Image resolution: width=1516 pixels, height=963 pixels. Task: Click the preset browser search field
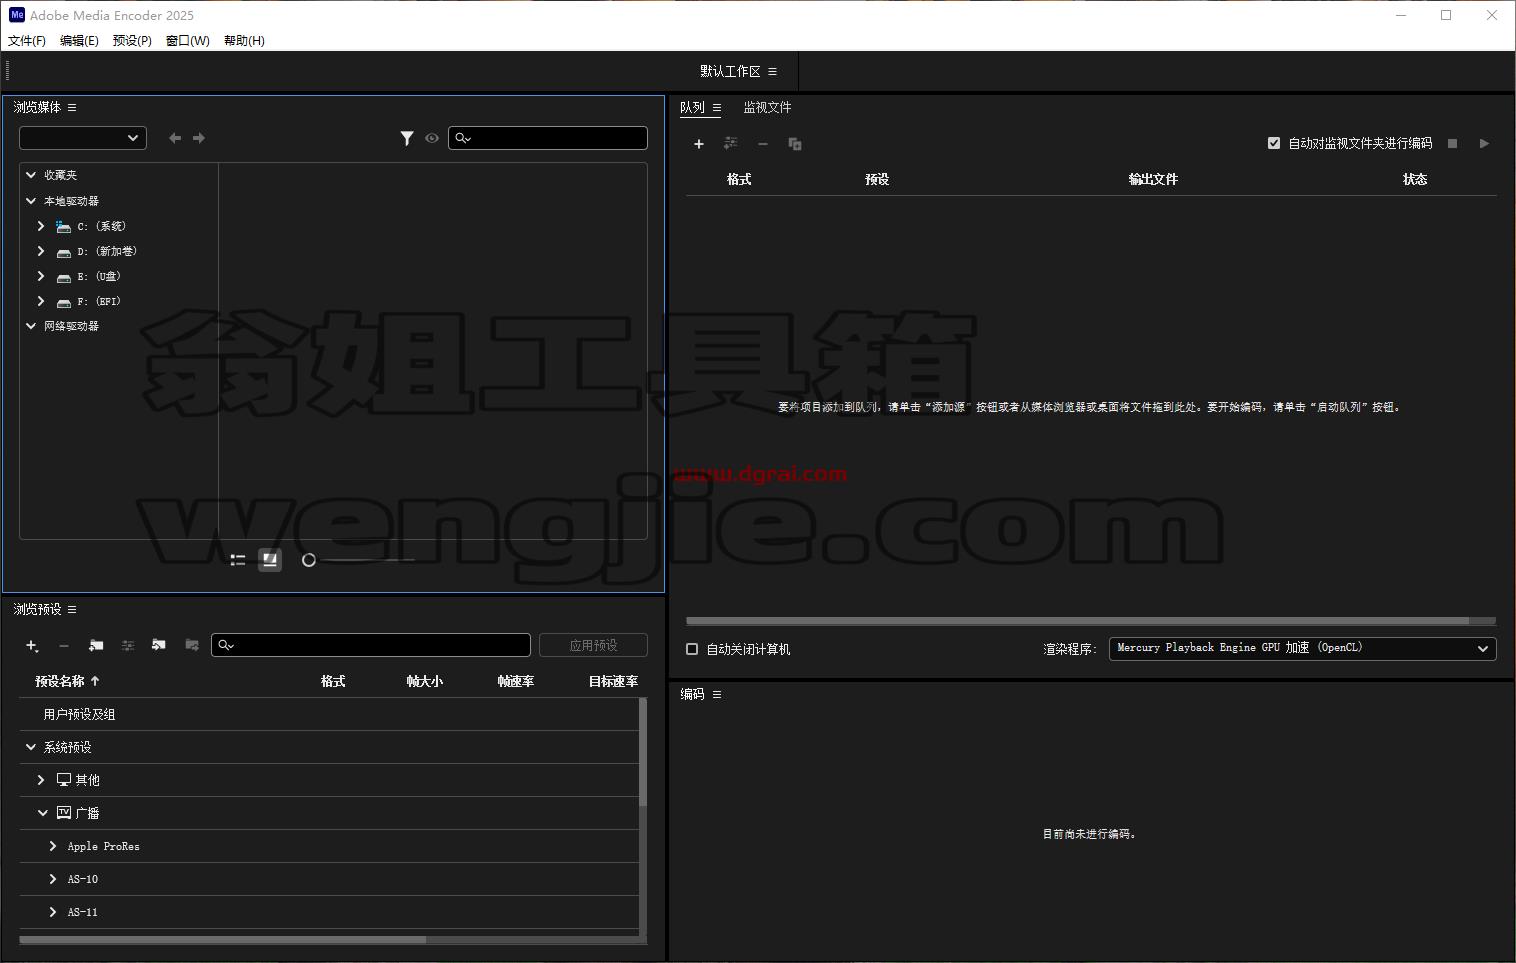tap(371, 646)
